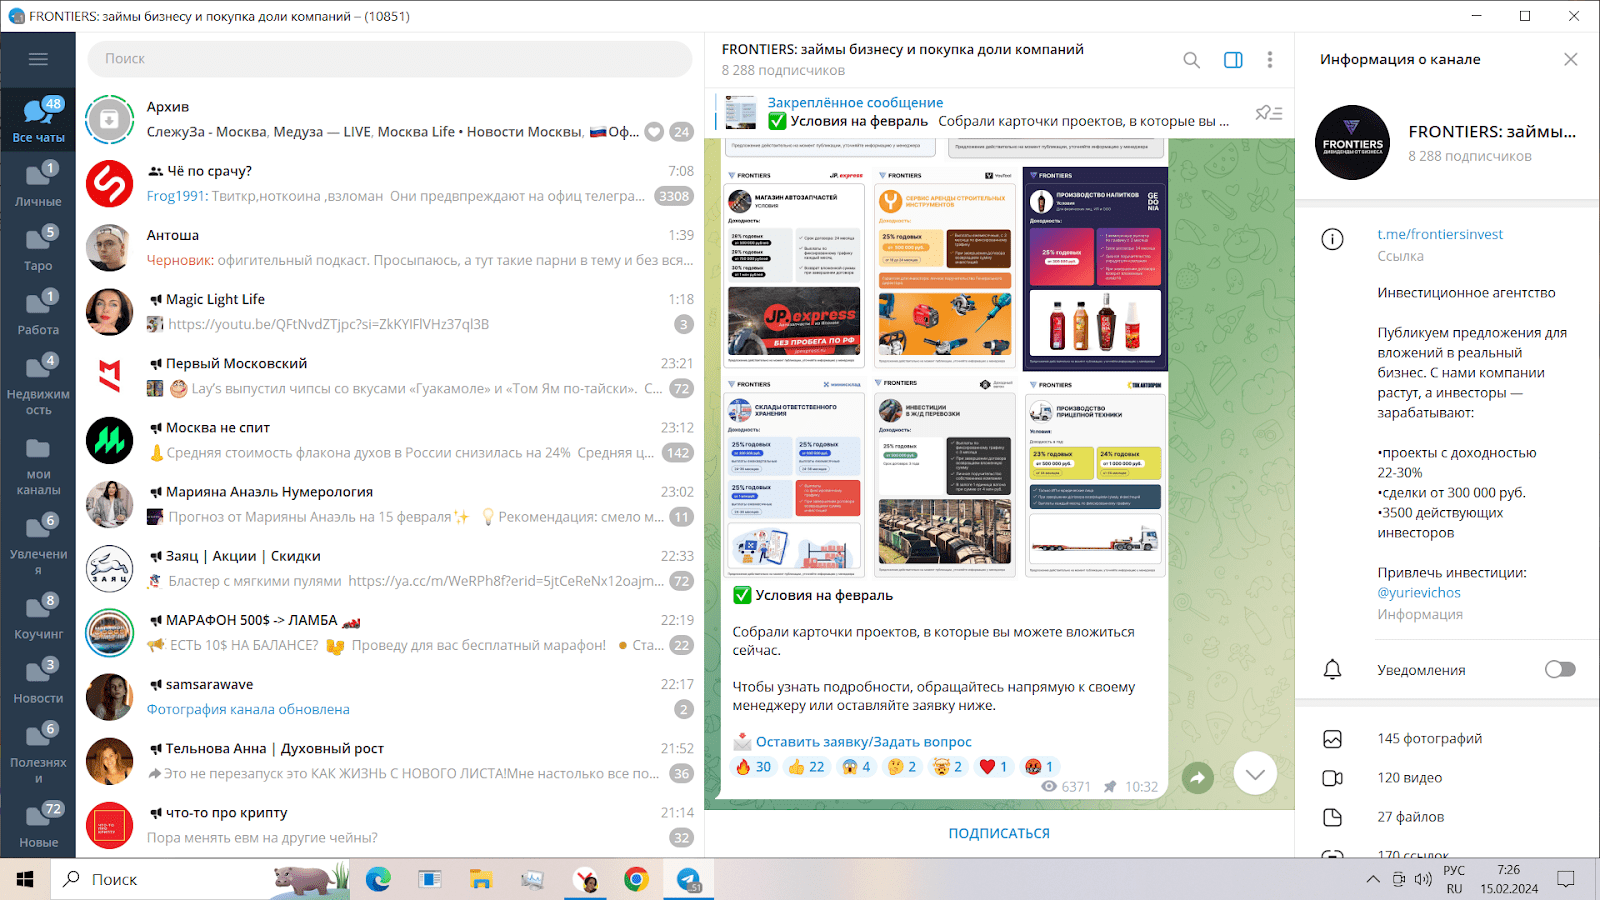Image resolution: width=1600 pixels, height=900 pixels.
Task: Click the 'Оставить заявку/Задать вопрос' link
Action: pos(863,742)
